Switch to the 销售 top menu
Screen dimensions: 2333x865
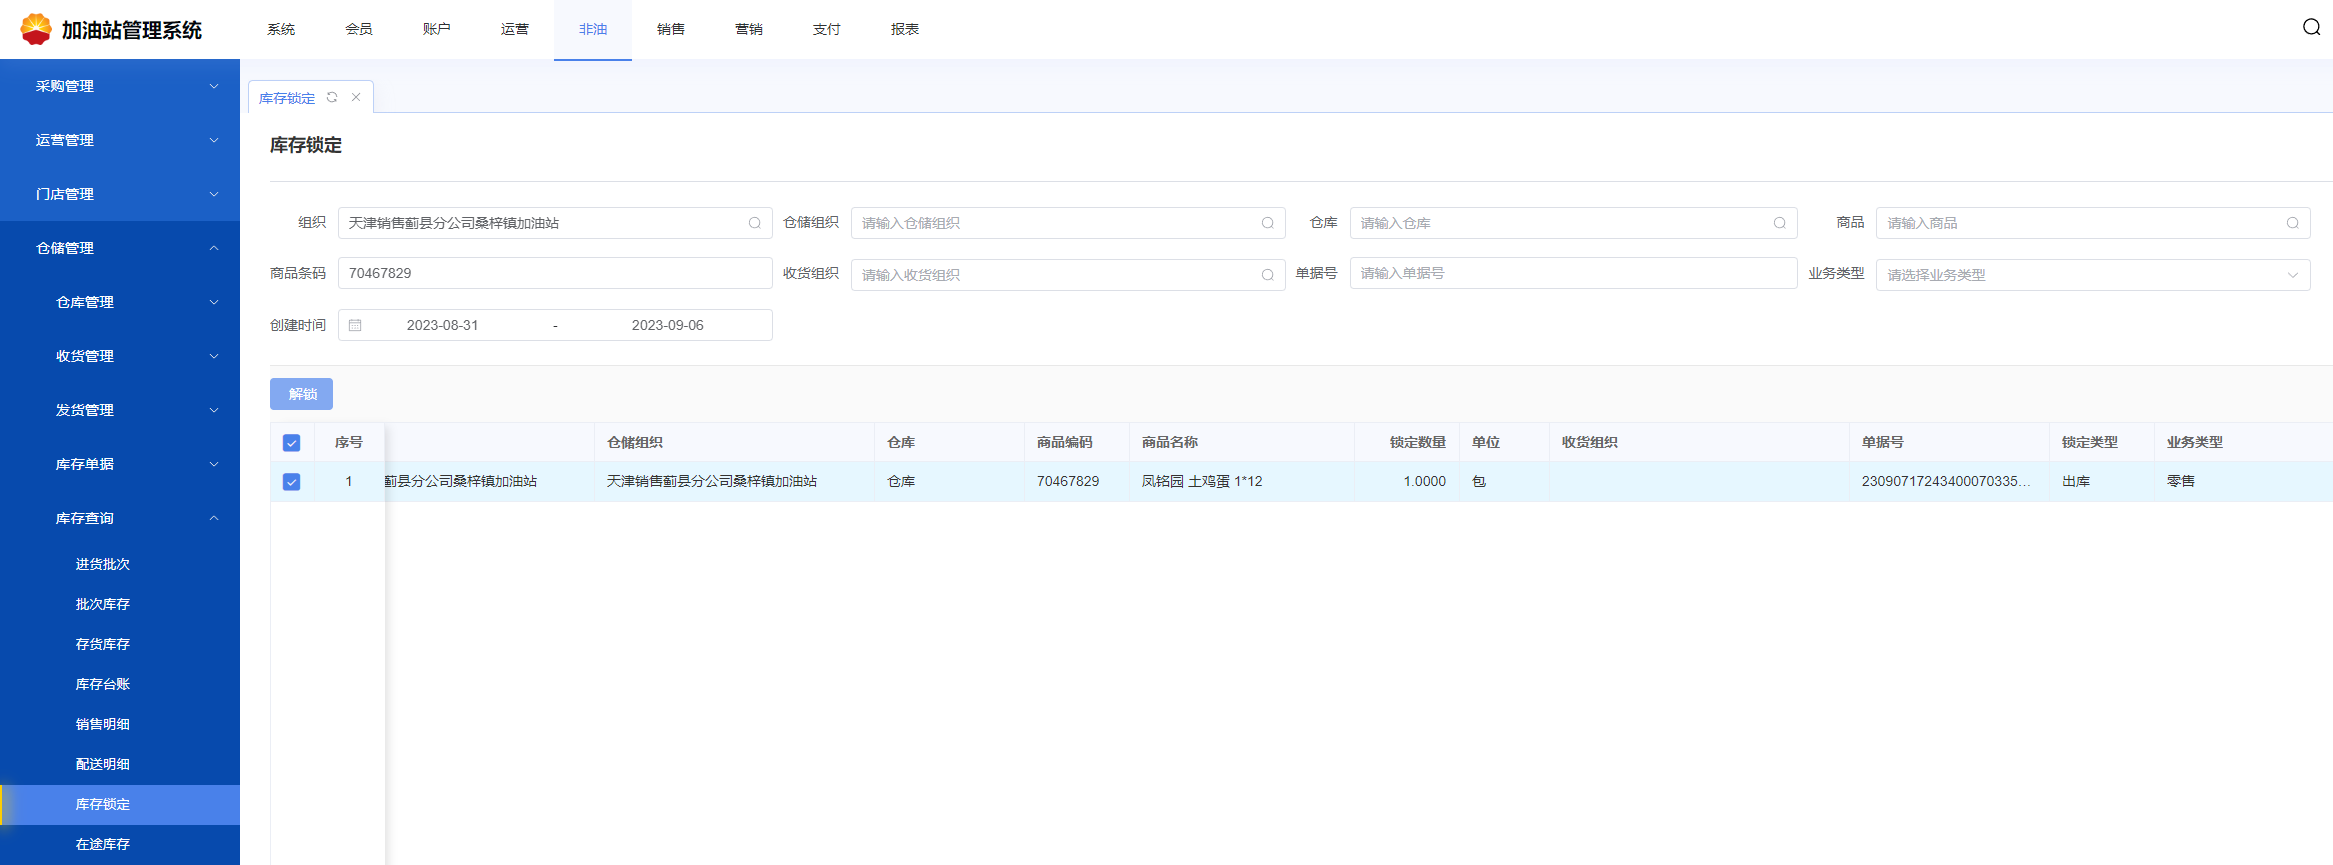[670, 29]
